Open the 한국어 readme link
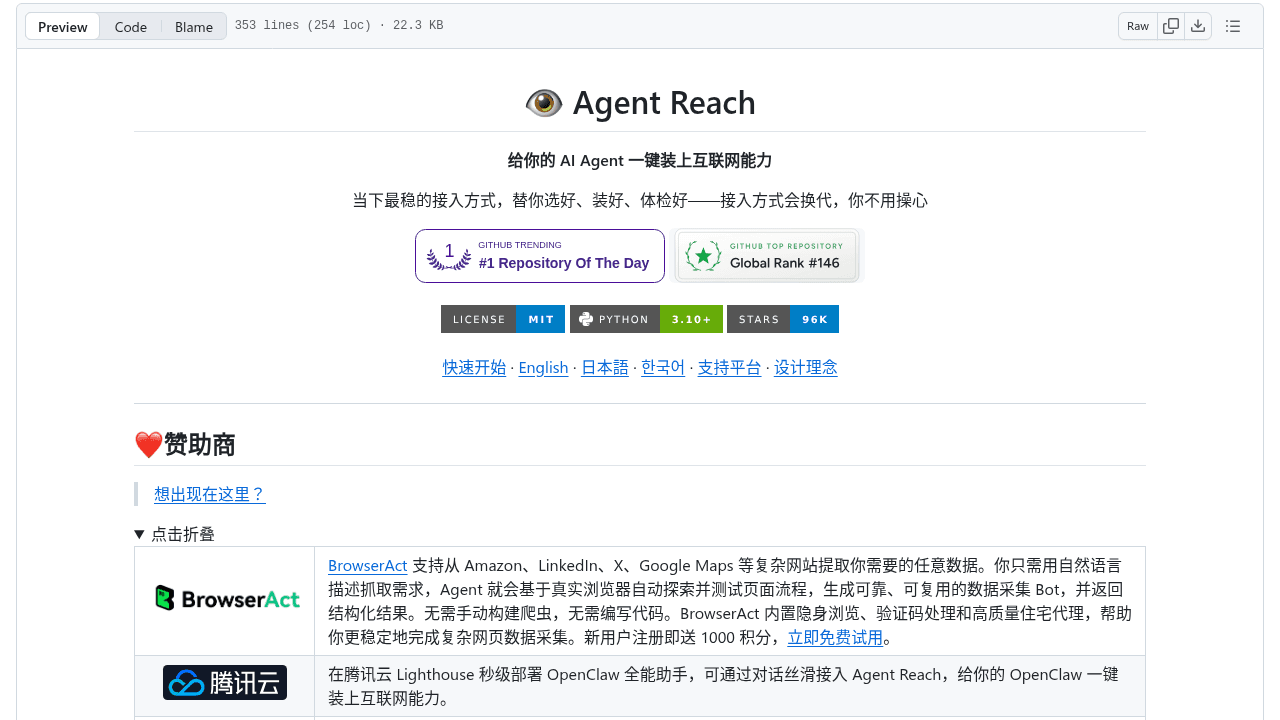The width and height of the screenshot is (1280, 720). (663, 367)
